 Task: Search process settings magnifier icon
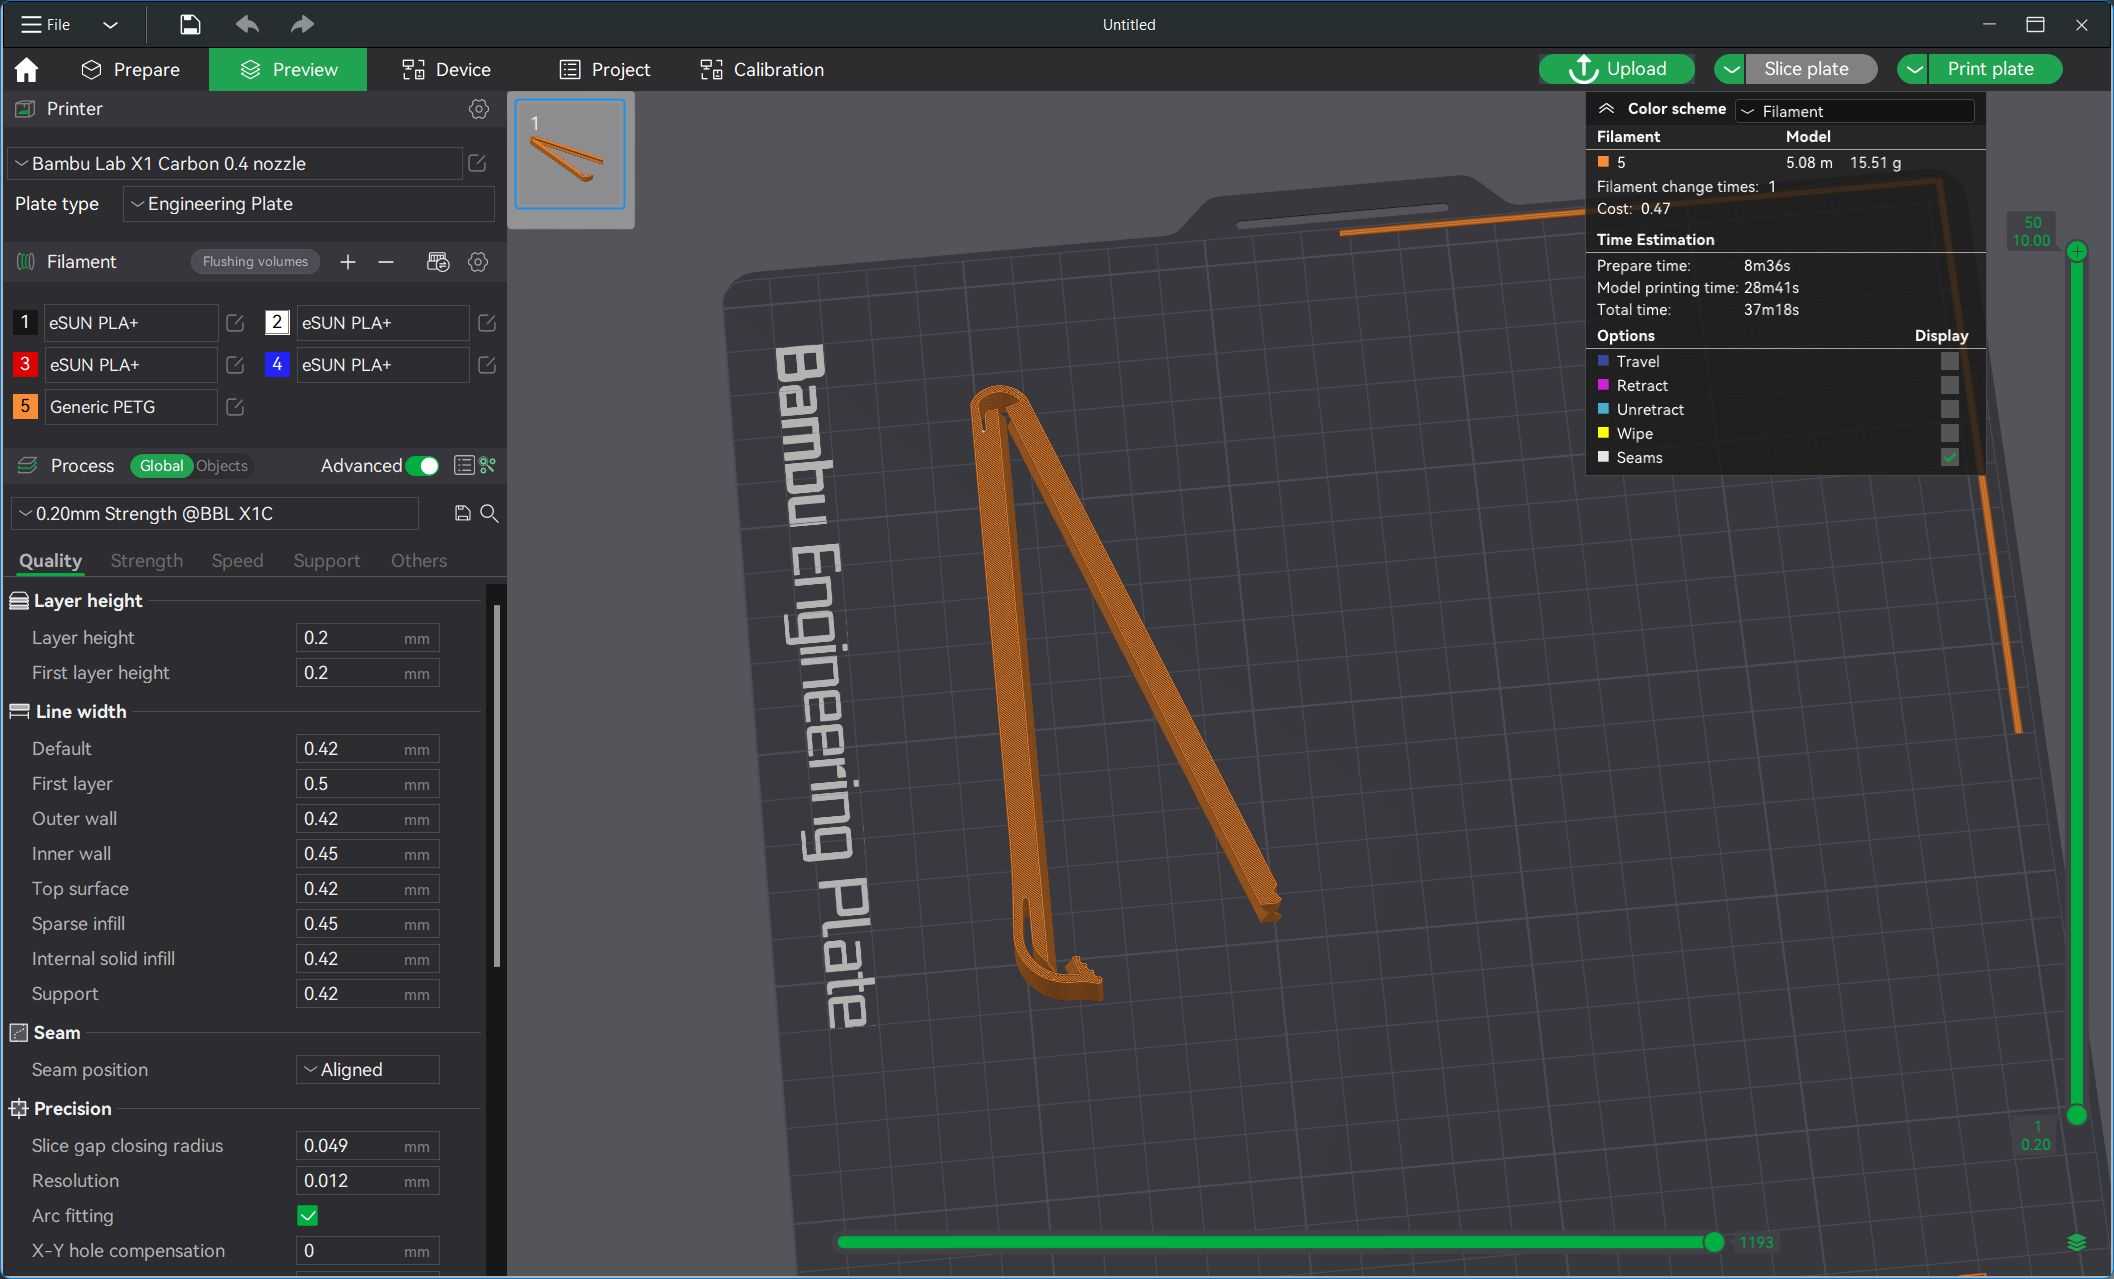tap(489, 513)
